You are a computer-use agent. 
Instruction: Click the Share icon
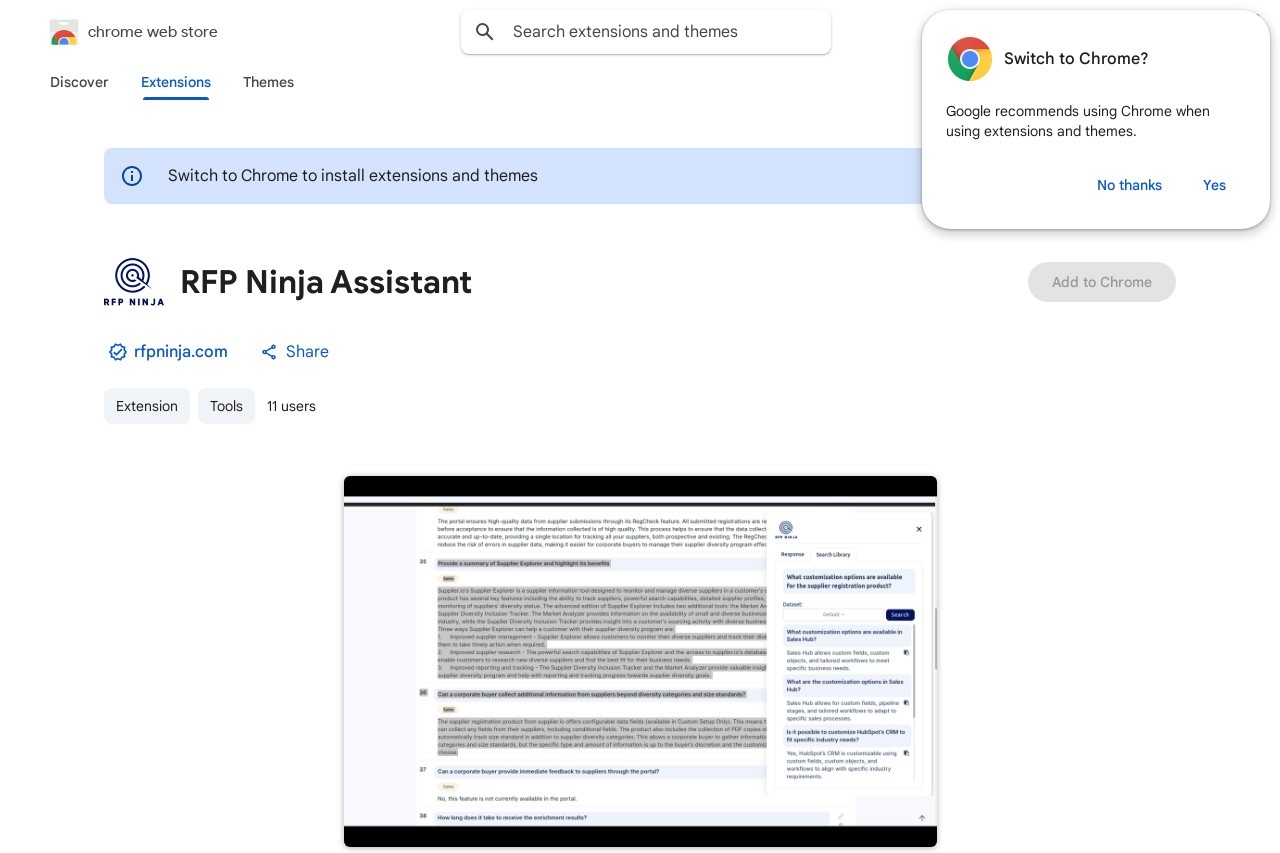[269, 352]
